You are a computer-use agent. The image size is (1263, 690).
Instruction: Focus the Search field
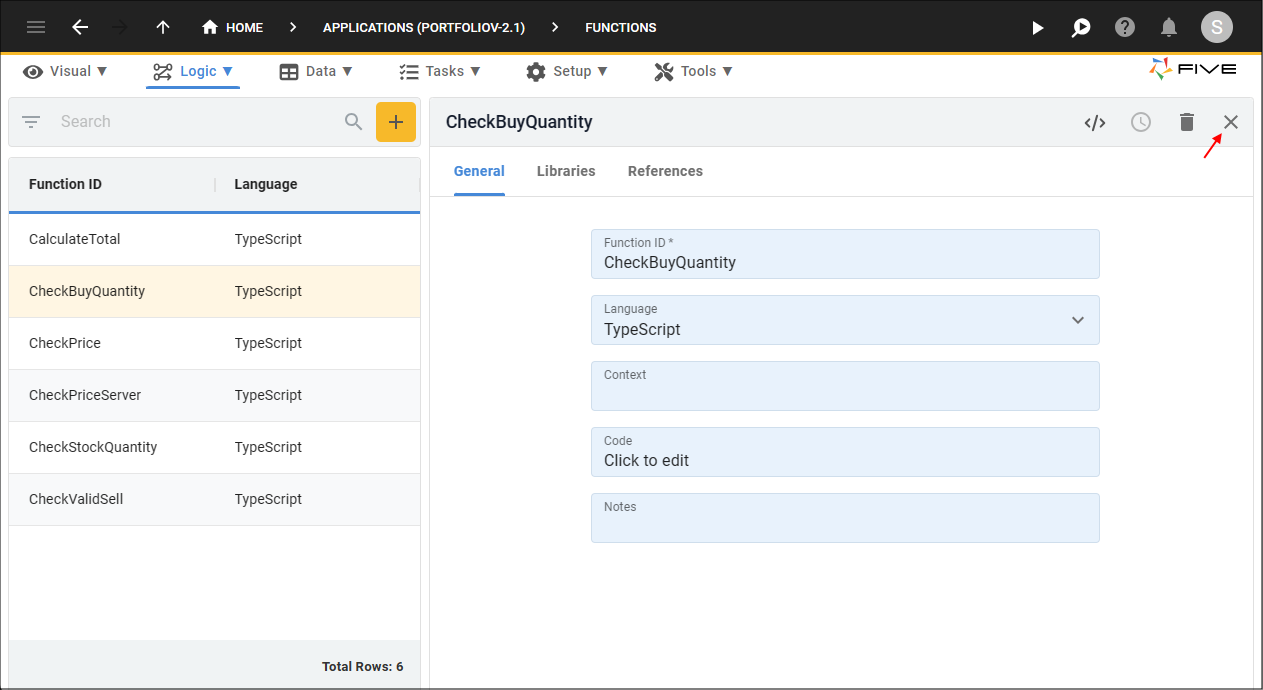[x=195, y=122]
